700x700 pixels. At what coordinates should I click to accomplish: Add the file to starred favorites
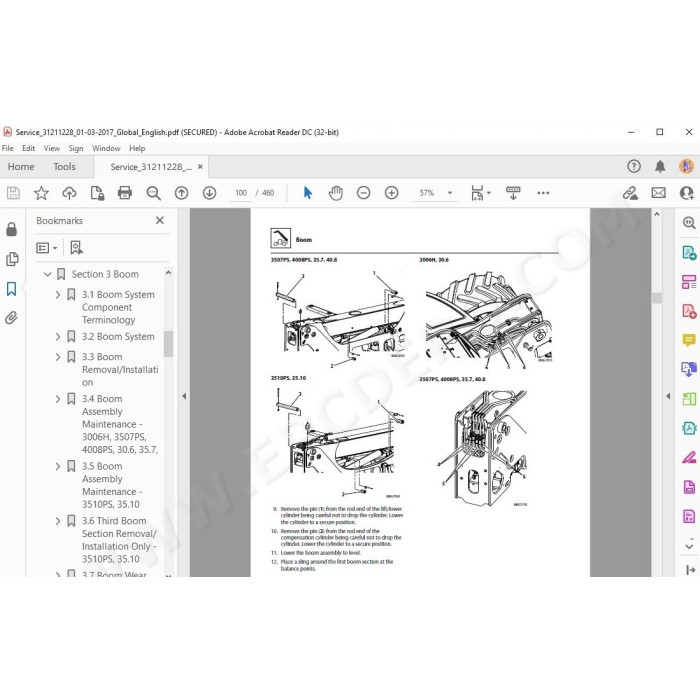click(x=41, y=193)
